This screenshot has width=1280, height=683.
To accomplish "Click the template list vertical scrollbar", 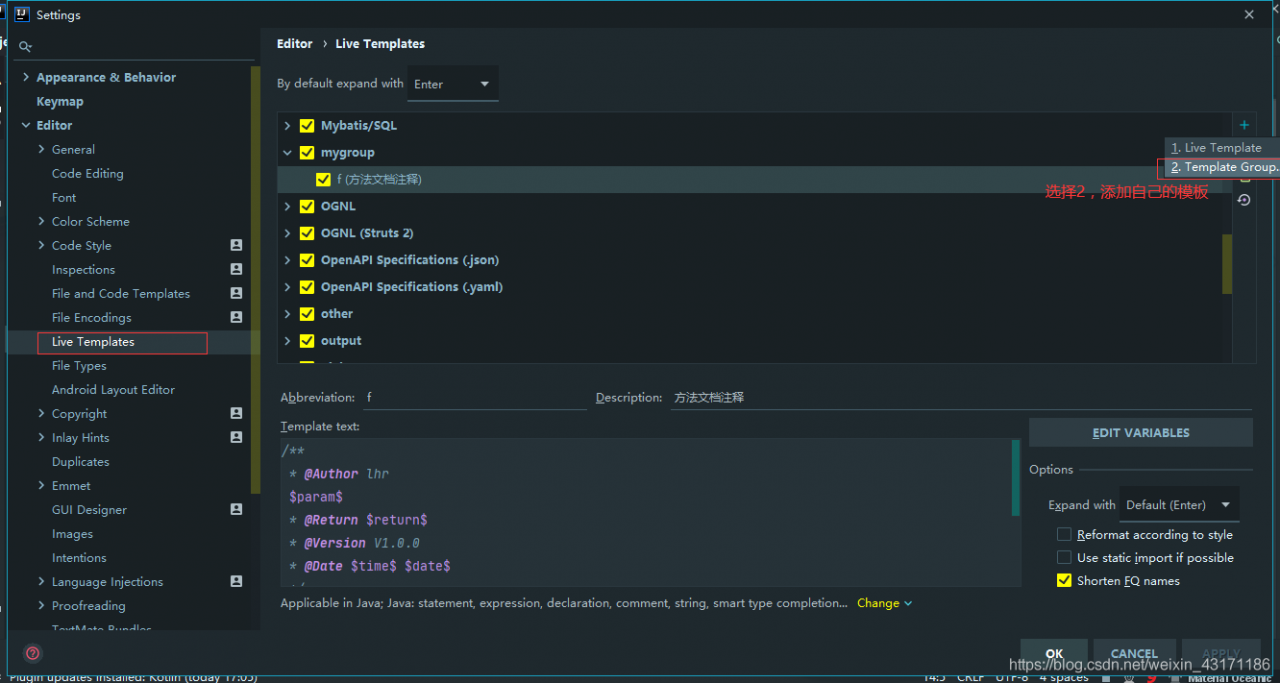I will (x=1227, y=265).
